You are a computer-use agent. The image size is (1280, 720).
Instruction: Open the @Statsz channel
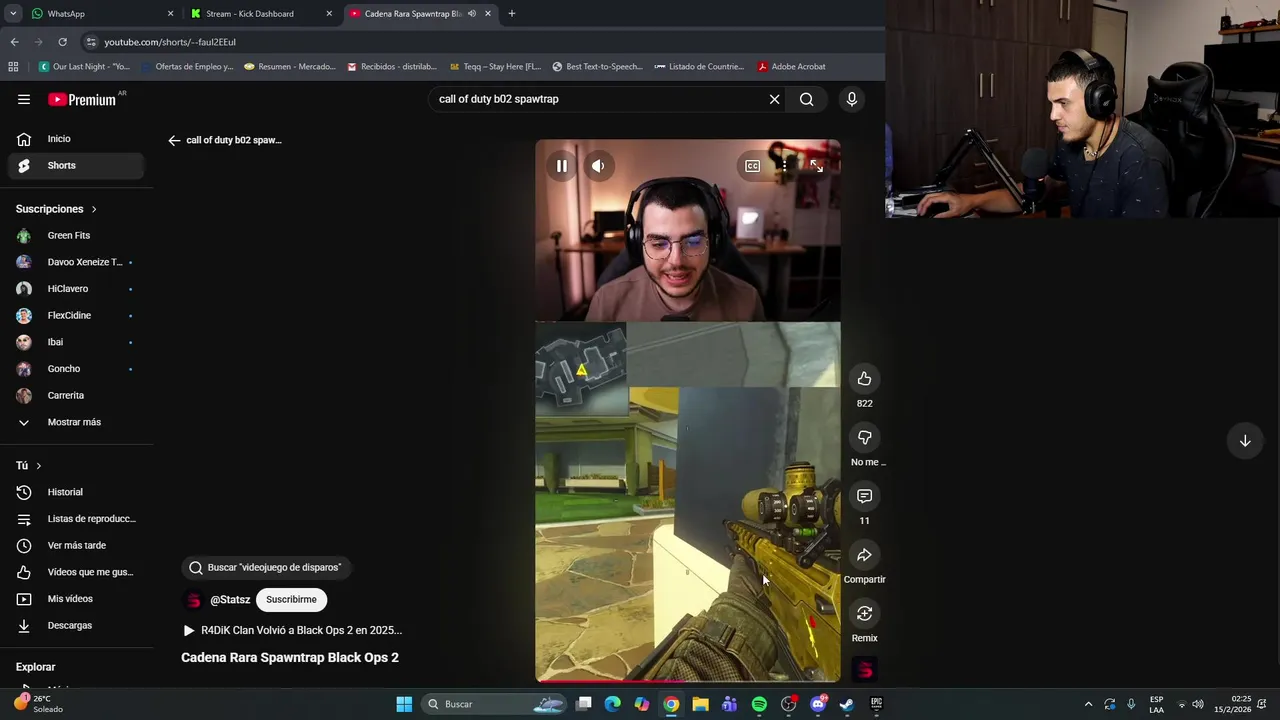pyautogui.click(x=230, y=600)
